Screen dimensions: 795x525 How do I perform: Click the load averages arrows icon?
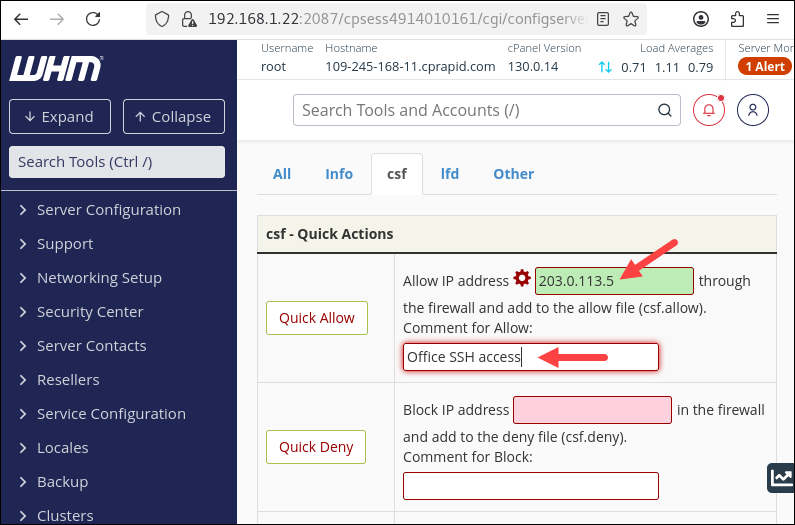coord(605,67)
